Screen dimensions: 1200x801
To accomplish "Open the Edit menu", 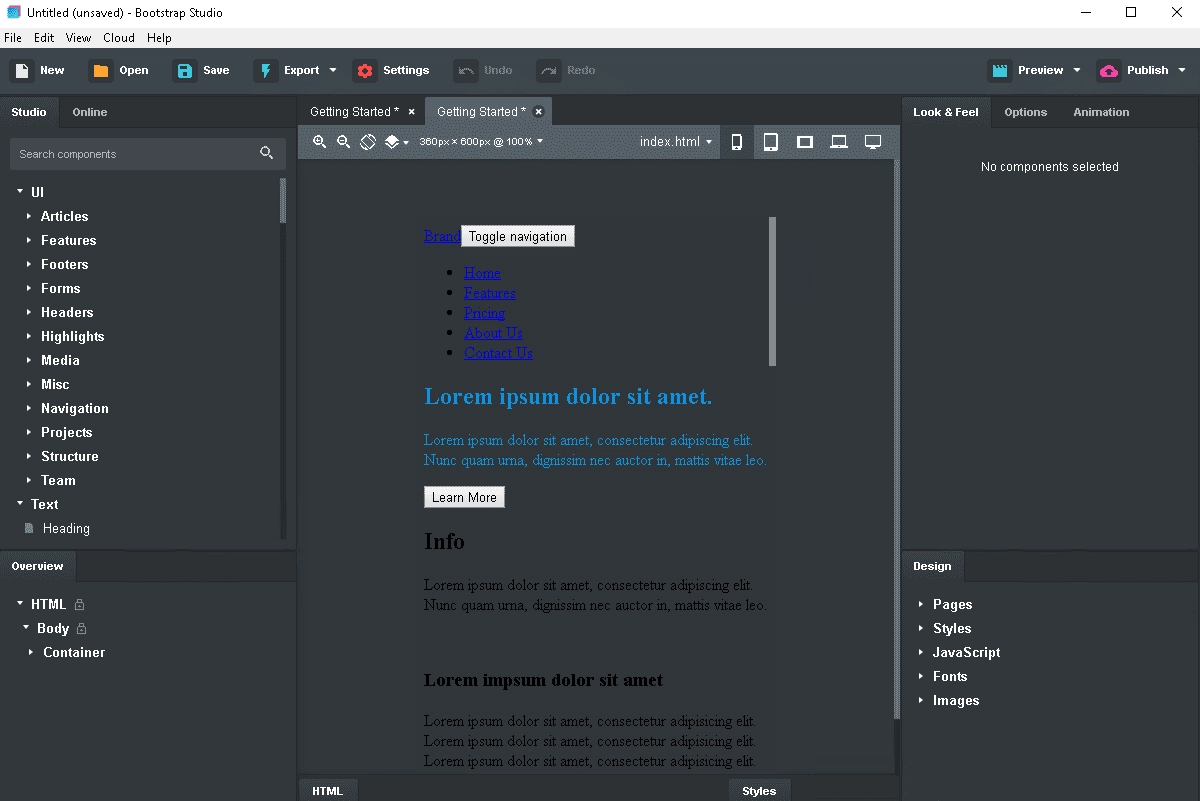I will click(x=44, y=38).
